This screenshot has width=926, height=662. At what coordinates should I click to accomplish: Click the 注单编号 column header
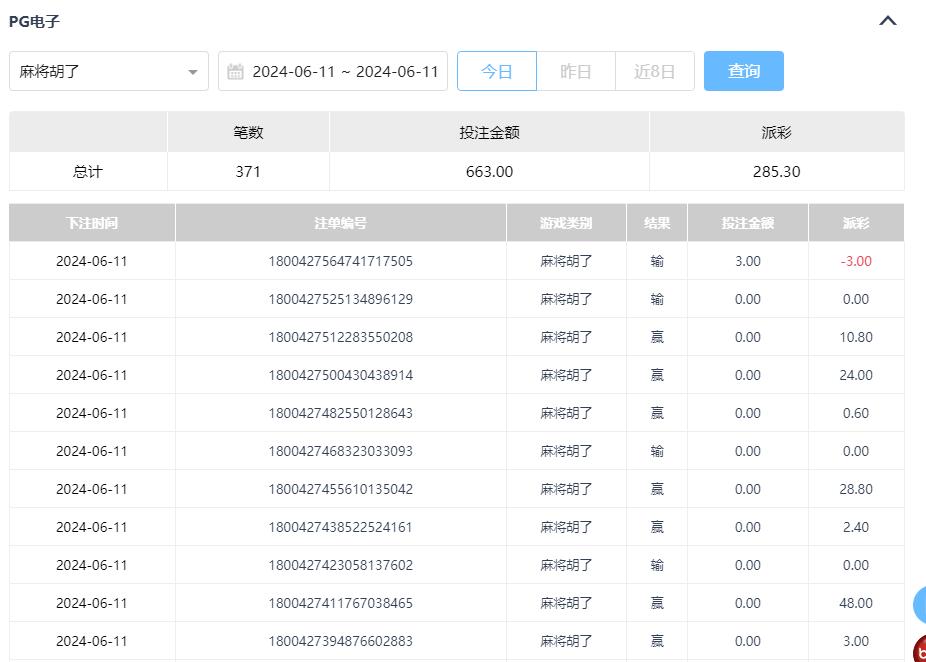click(x=340, y=223)
